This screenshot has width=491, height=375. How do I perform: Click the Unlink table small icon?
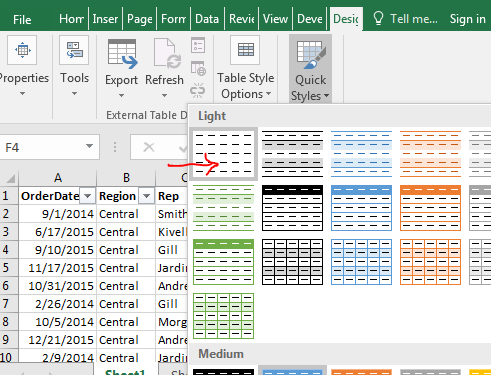[198, 90]
